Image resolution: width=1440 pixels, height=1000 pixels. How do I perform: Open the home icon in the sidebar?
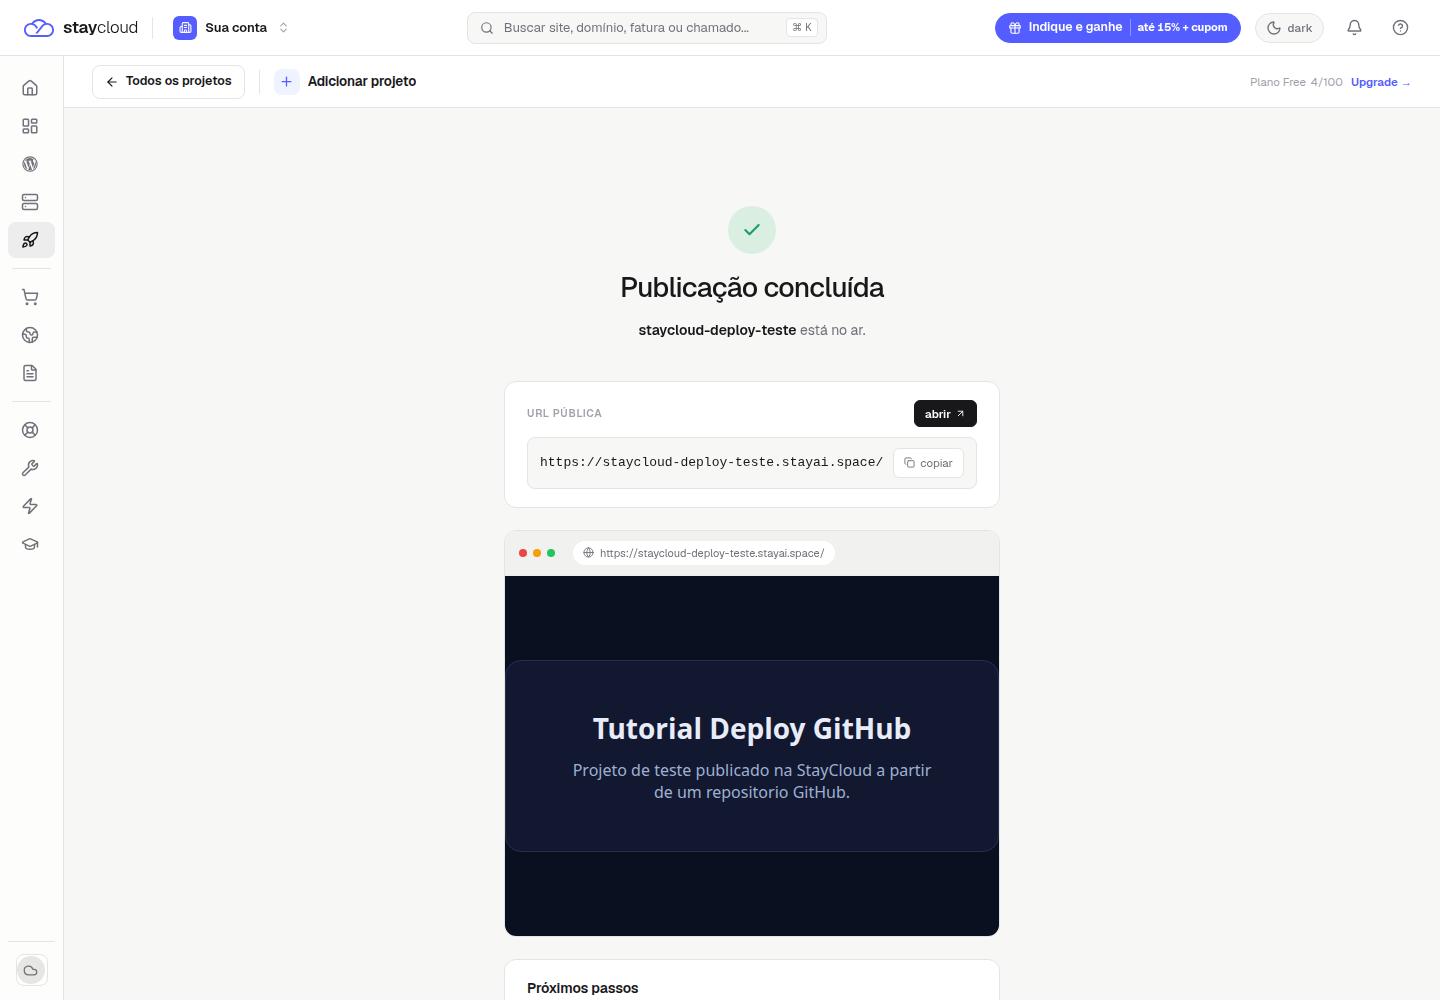pos(30,88)
